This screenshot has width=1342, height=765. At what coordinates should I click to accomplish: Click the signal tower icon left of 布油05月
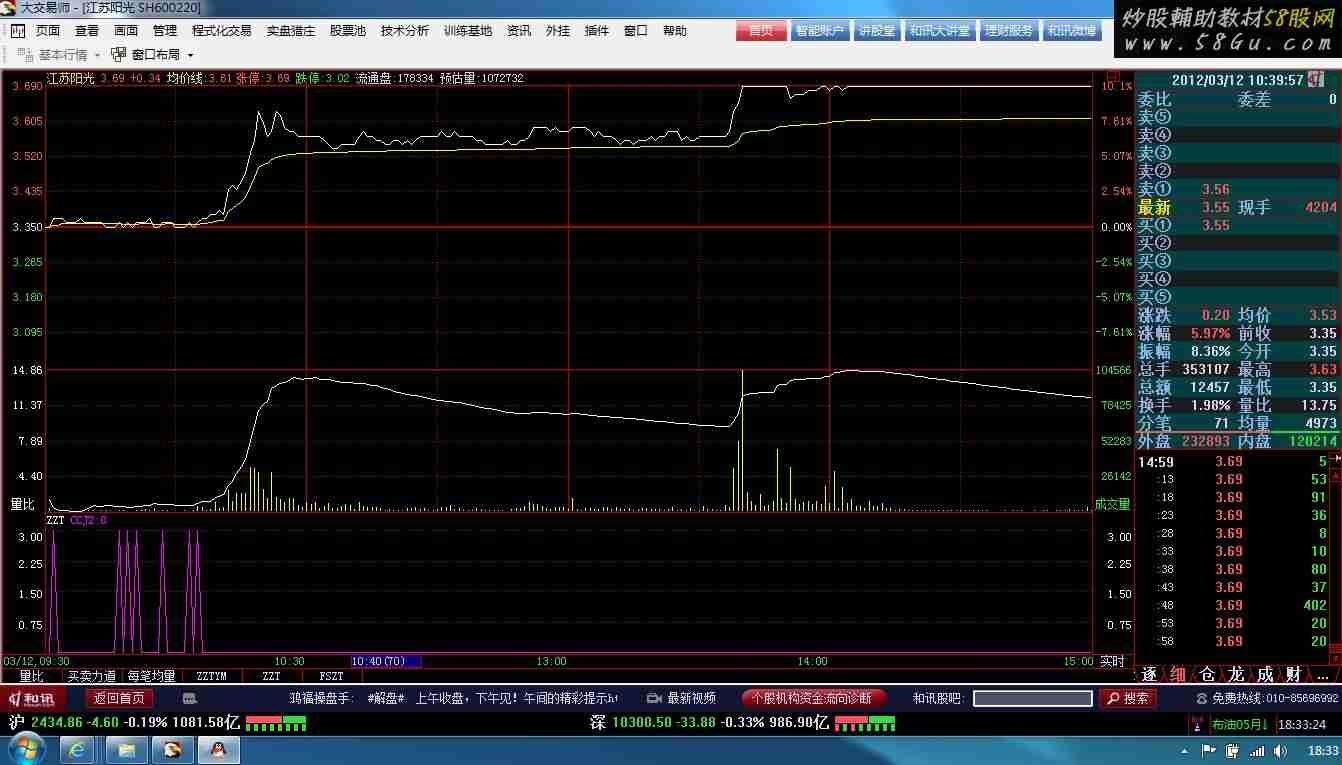pyautogui.click(x=1196, y=723)
